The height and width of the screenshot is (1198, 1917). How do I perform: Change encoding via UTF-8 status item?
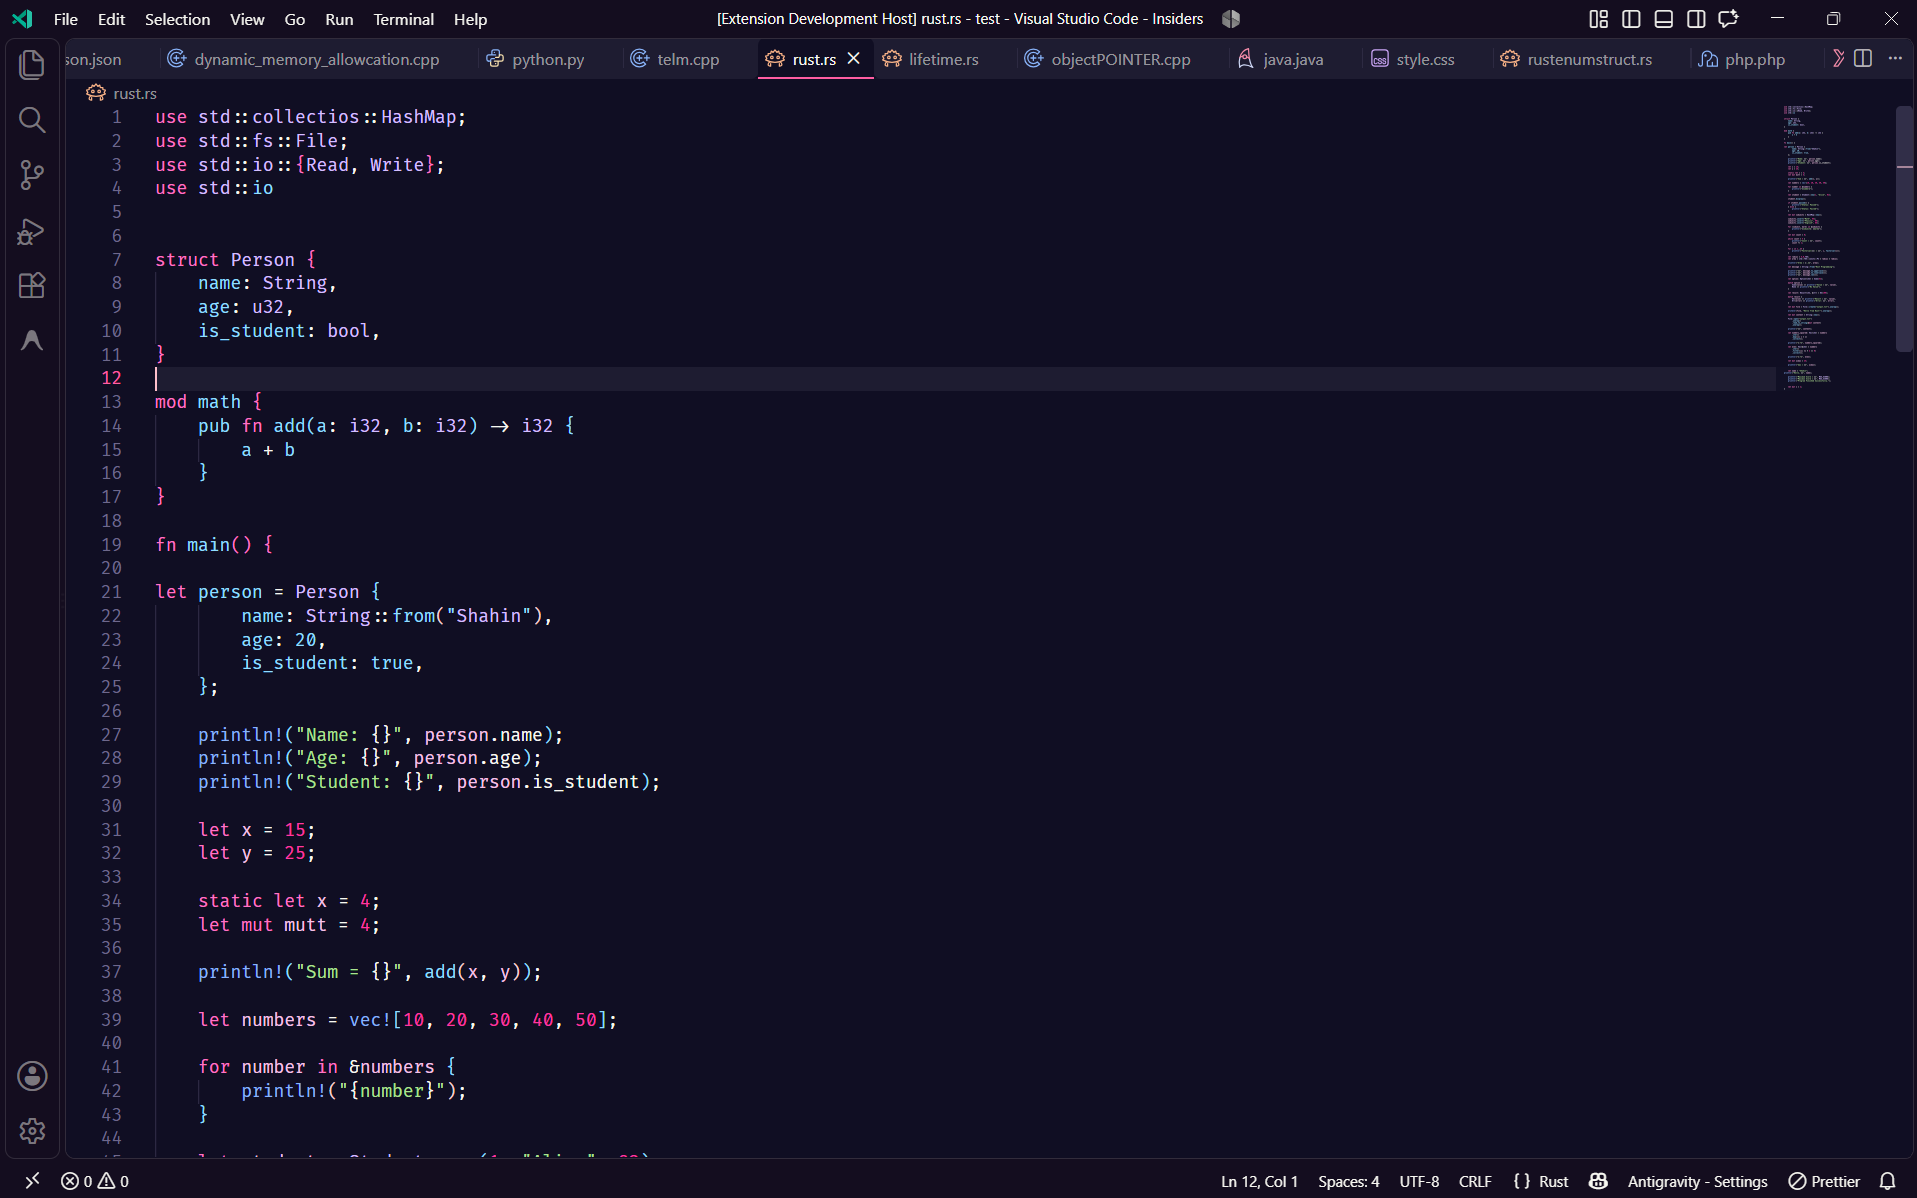tap(1419, 1181)
